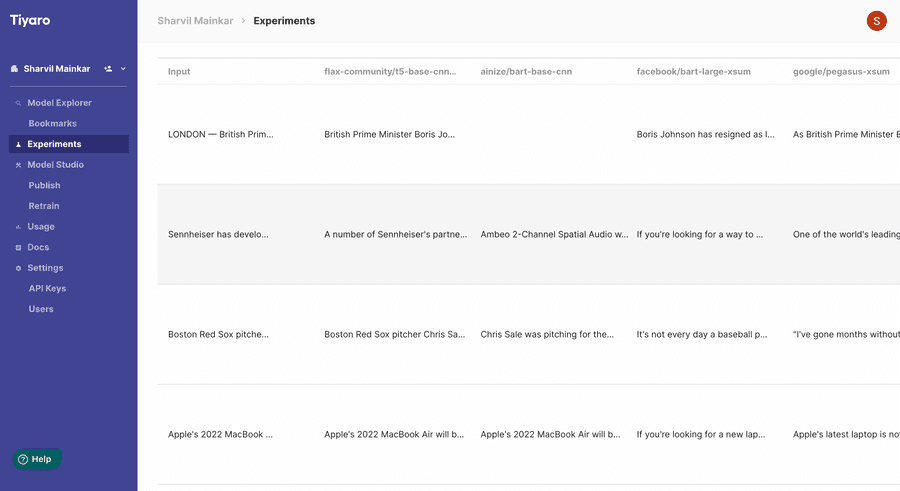The height and width of the screenshot is (491, 900).
Task: Click the Docs book icon
Action: [18, 248]
